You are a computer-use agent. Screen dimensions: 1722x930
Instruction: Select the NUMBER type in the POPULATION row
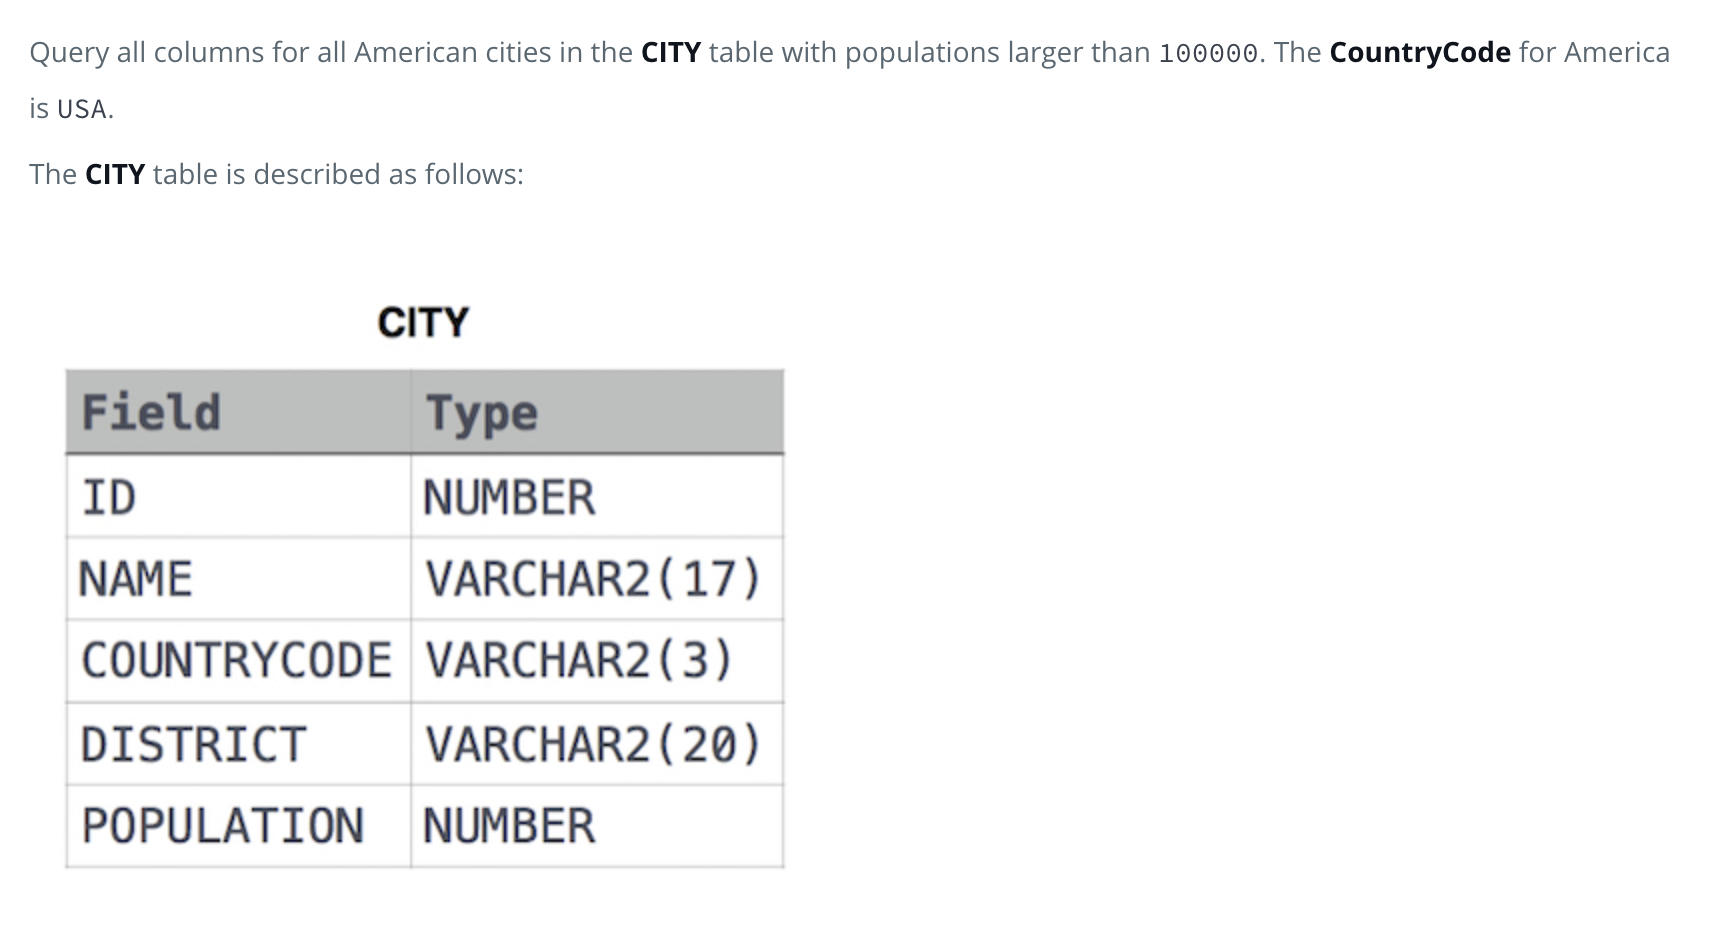click(509, 826)
